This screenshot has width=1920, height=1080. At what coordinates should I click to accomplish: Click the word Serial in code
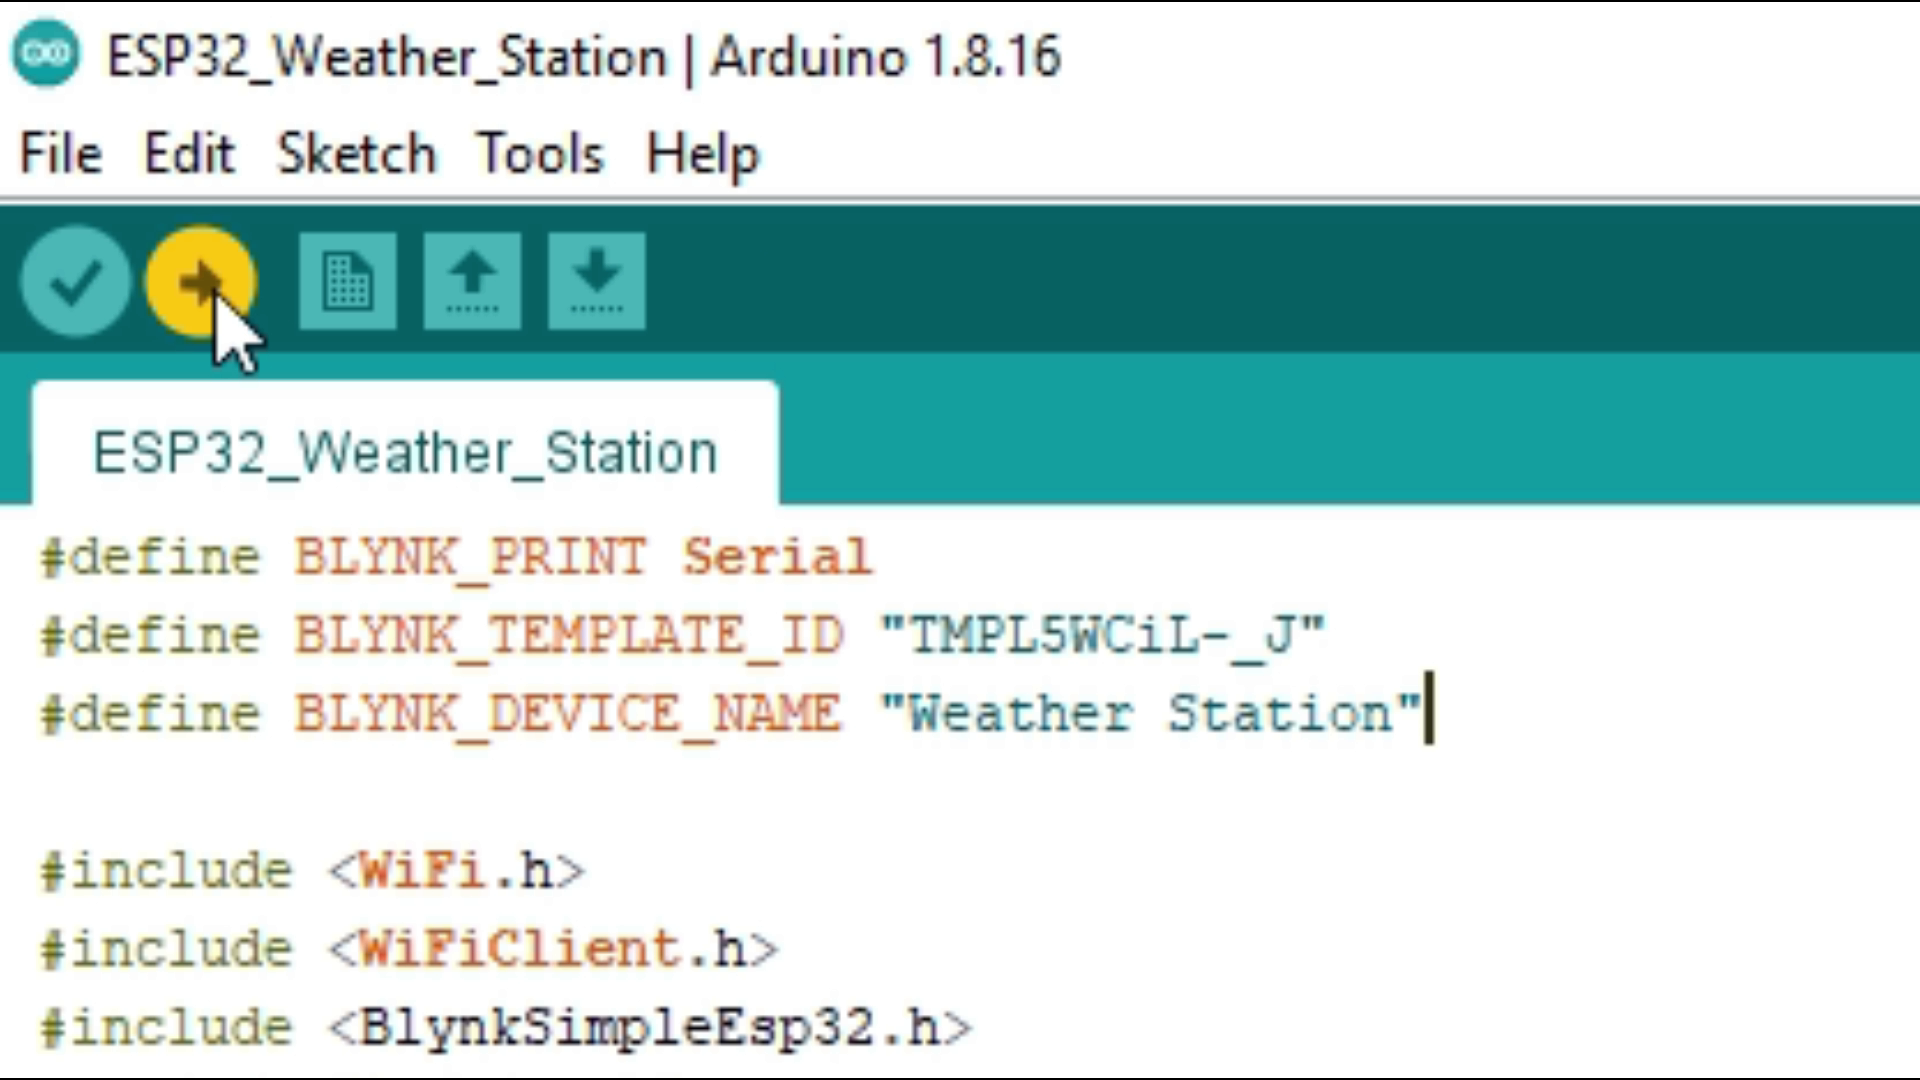click(777, 557)
